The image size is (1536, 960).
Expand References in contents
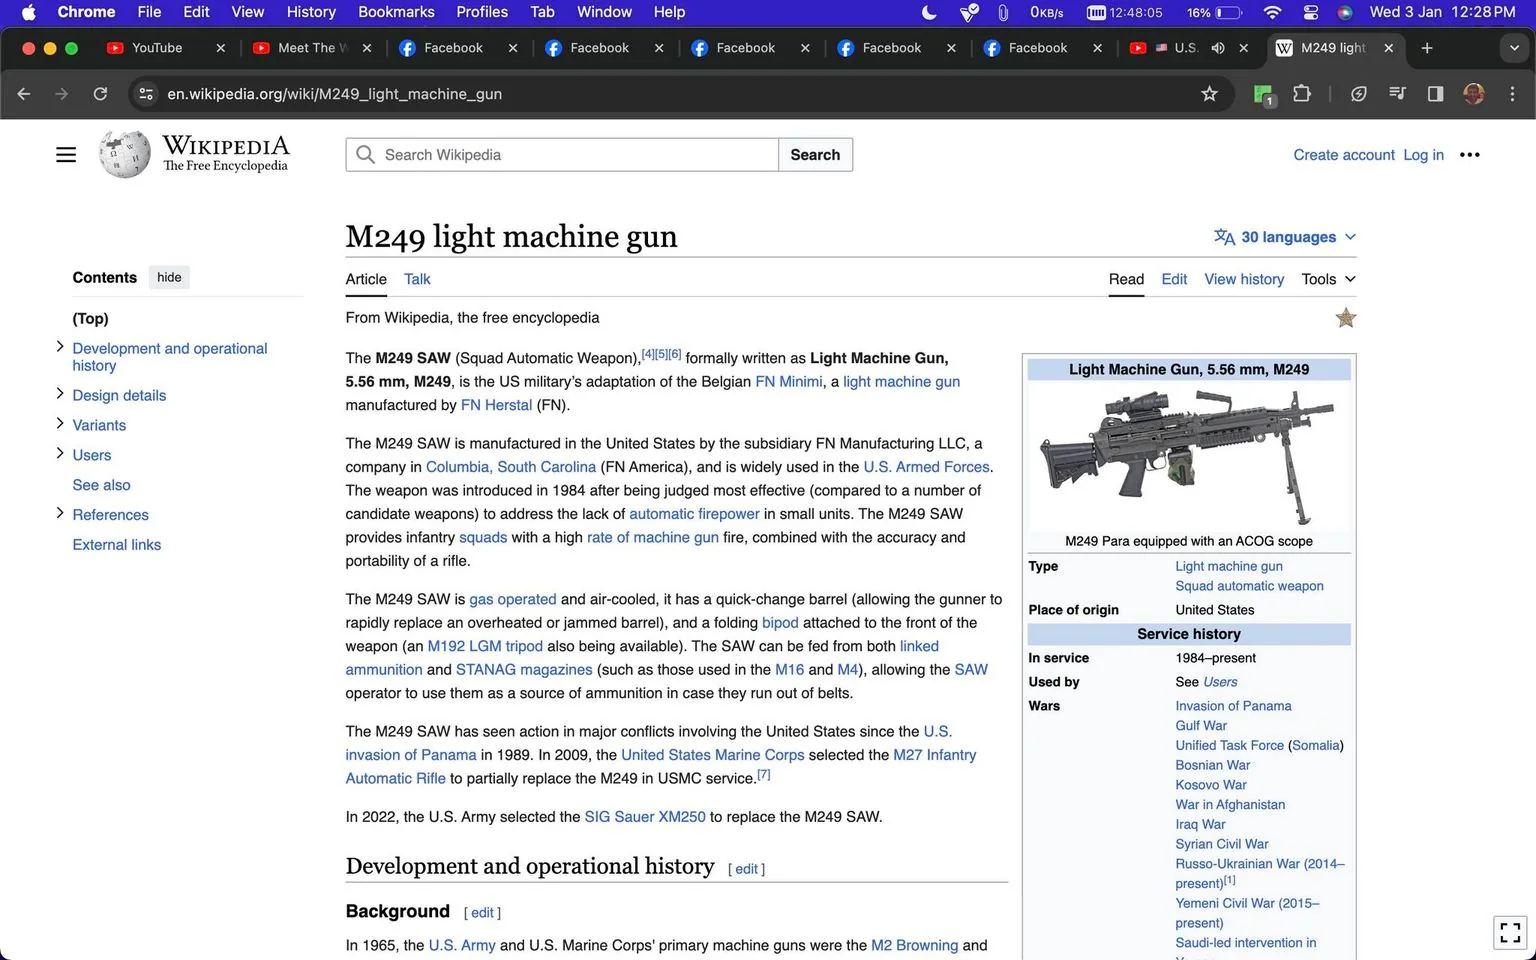60,514
